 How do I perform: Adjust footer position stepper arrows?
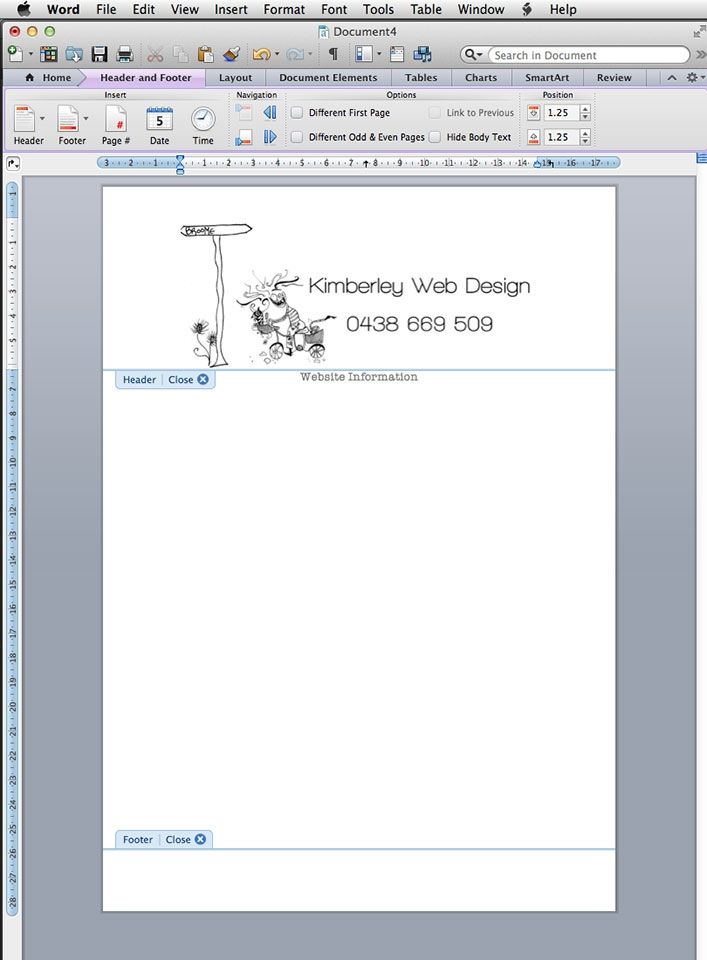585,137
